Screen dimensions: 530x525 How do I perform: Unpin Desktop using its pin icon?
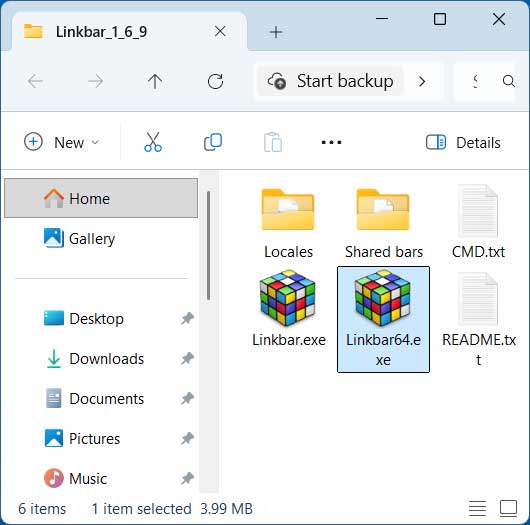tap(187, 318)
